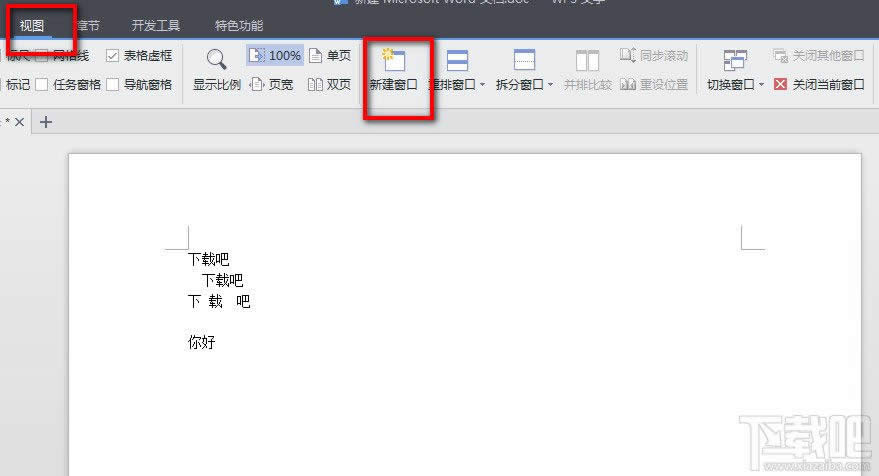
Task: Enable the Navigation Pane (导航窗格) checkbox
Action: 113,85
